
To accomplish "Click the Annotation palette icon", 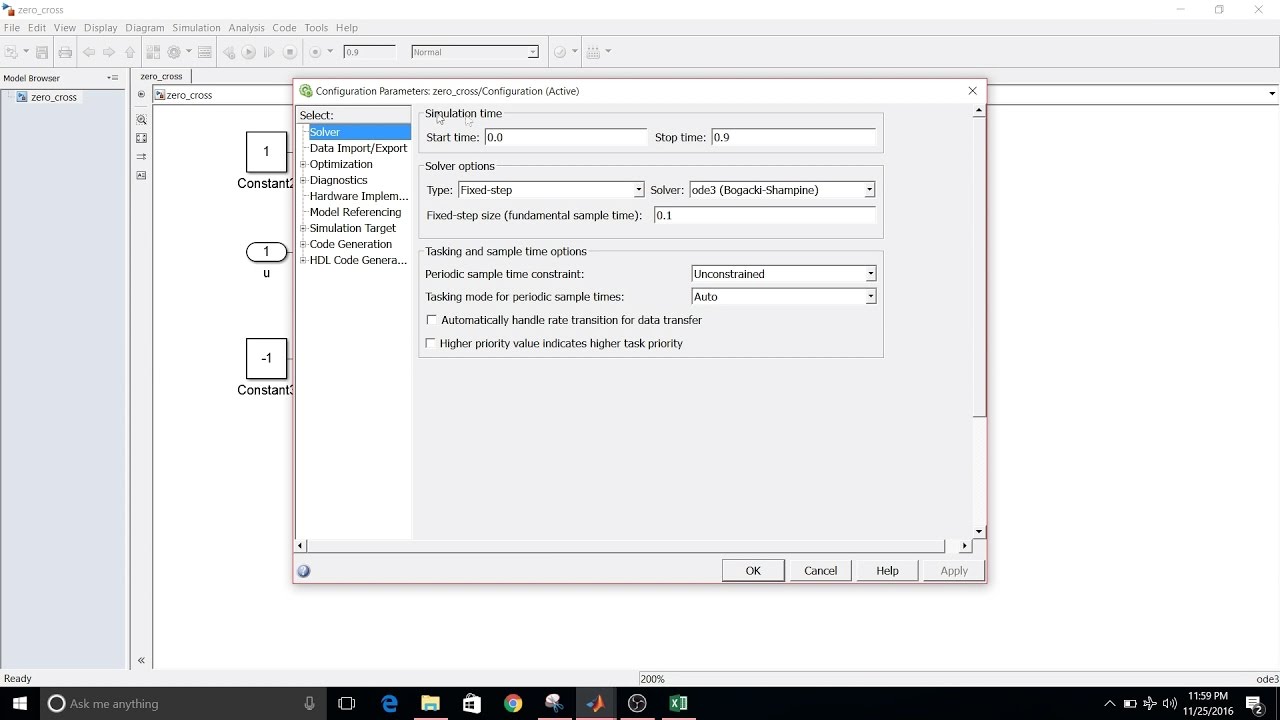I will click(141, 175).
